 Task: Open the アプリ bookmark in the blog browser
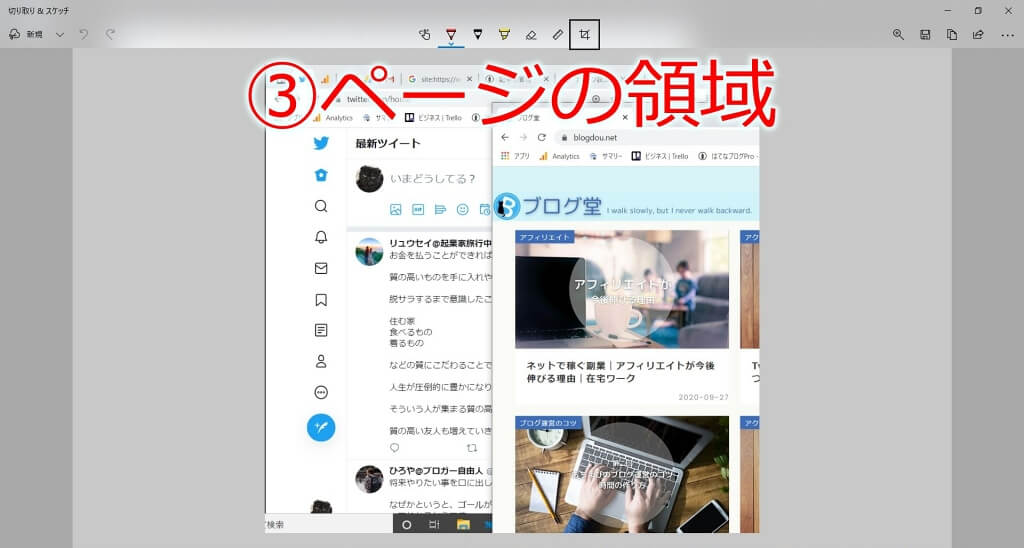(x=515, y=156)
